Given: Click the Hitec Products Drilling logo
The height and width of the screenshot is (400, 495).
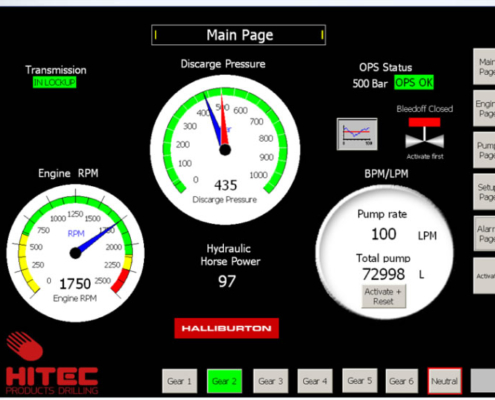Looking at the screenshot, I should (52, 363).
